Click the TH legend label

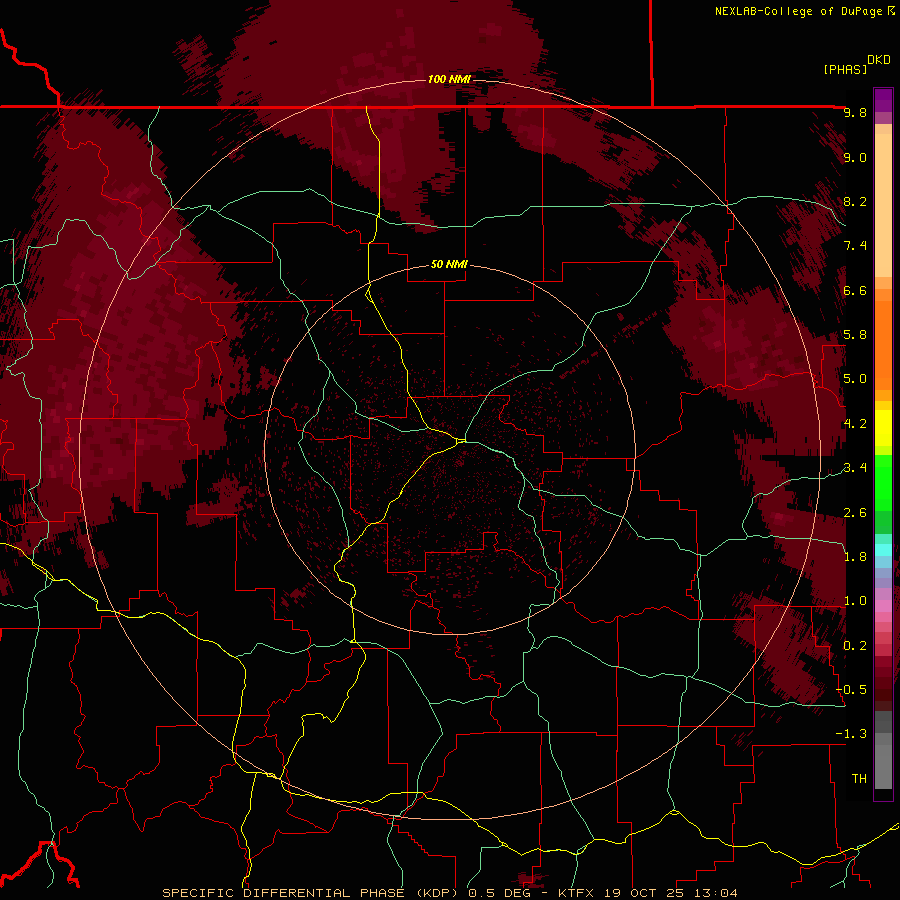[x=859, y=779]
